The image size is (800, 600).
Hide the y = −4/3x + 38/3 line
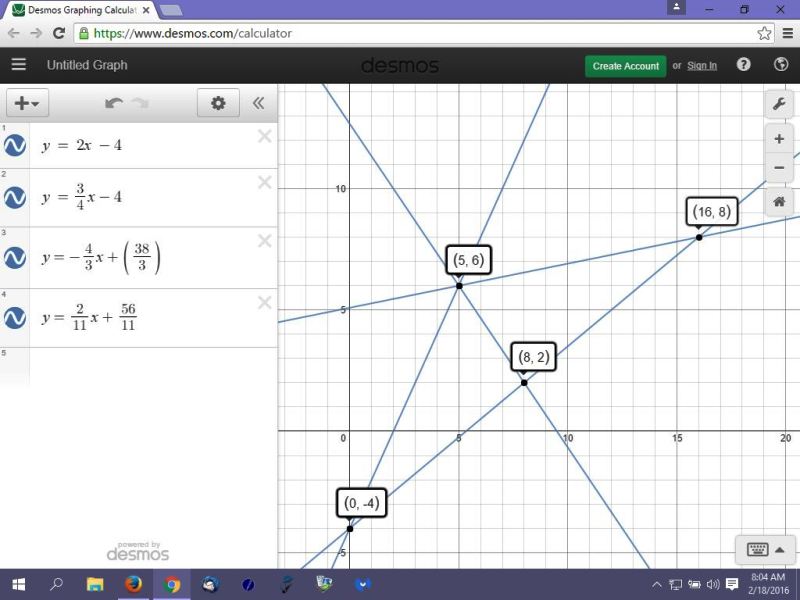15,258
